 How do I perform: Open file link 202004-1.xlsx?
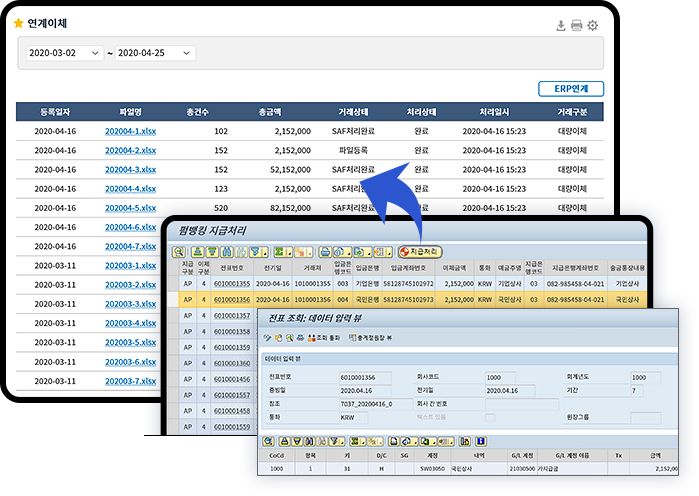[130, 131]
